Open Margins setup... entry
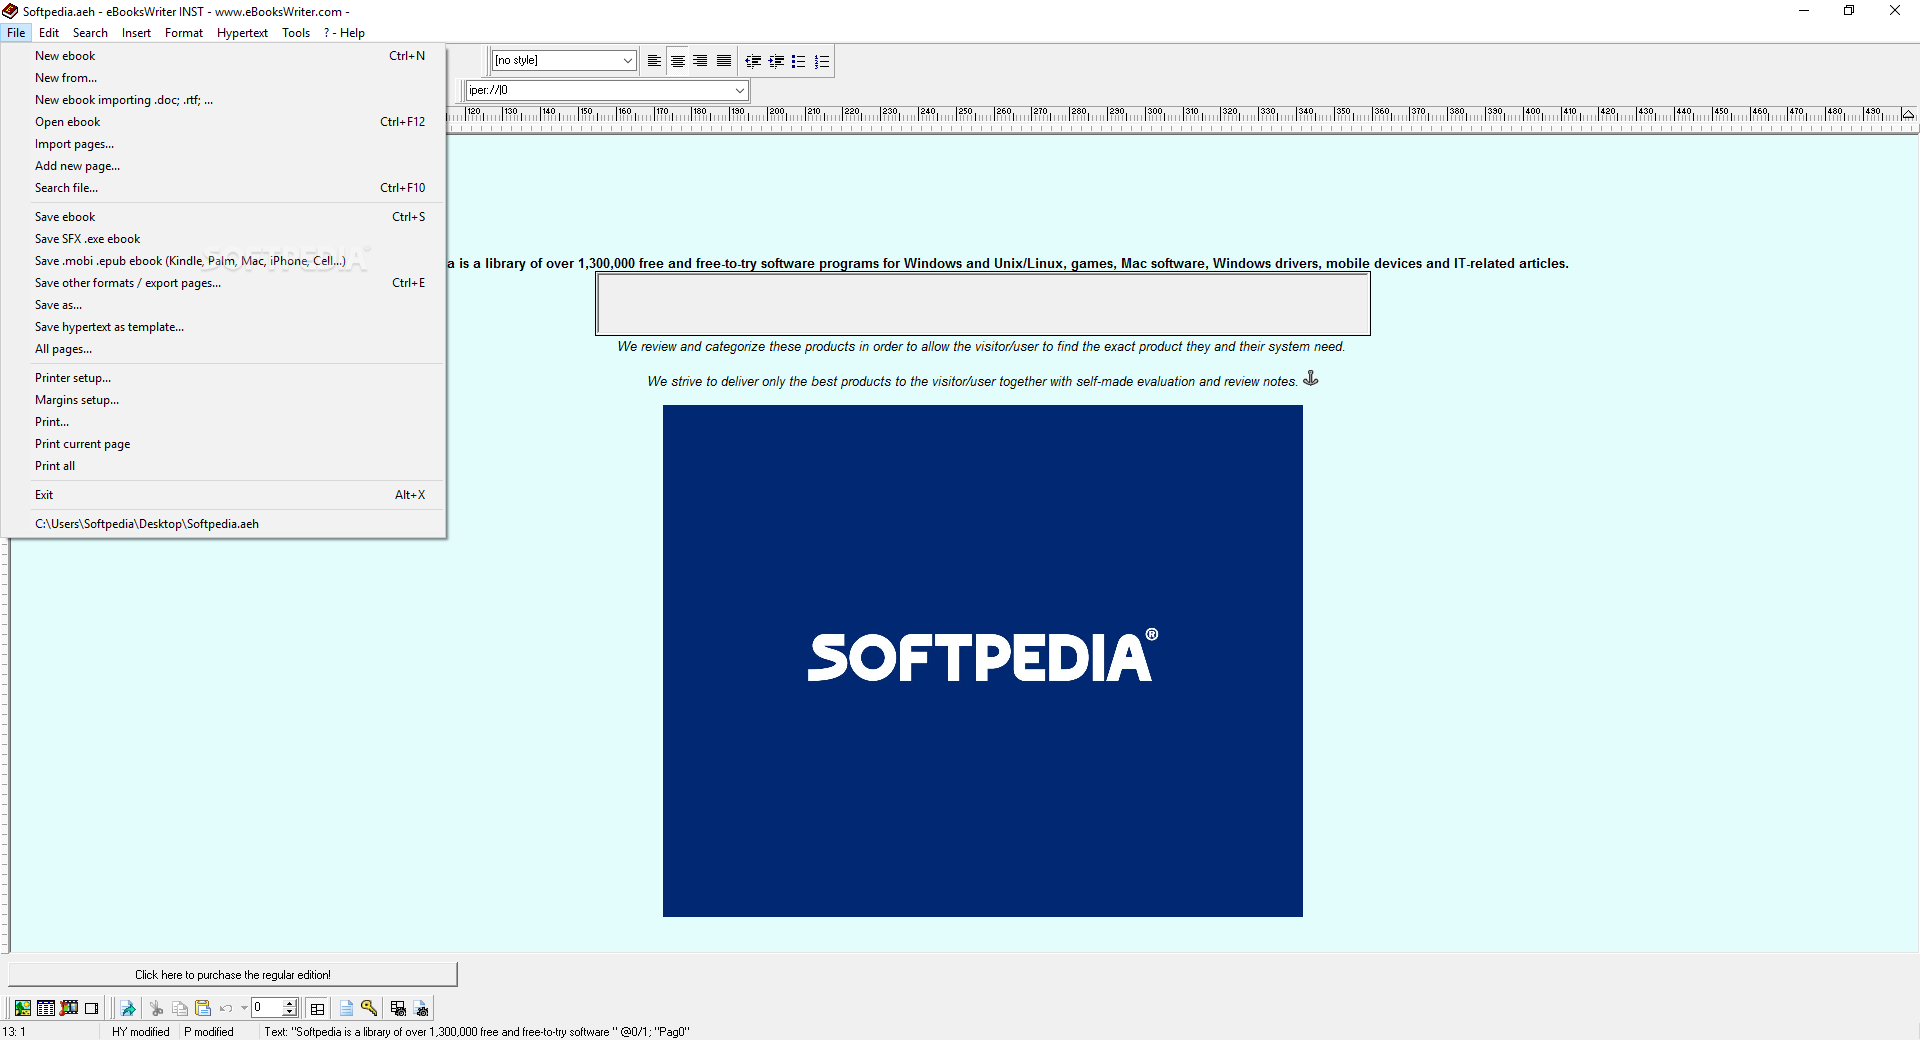This screenshot has width=1920, height=1040. (x=224, y=400)
